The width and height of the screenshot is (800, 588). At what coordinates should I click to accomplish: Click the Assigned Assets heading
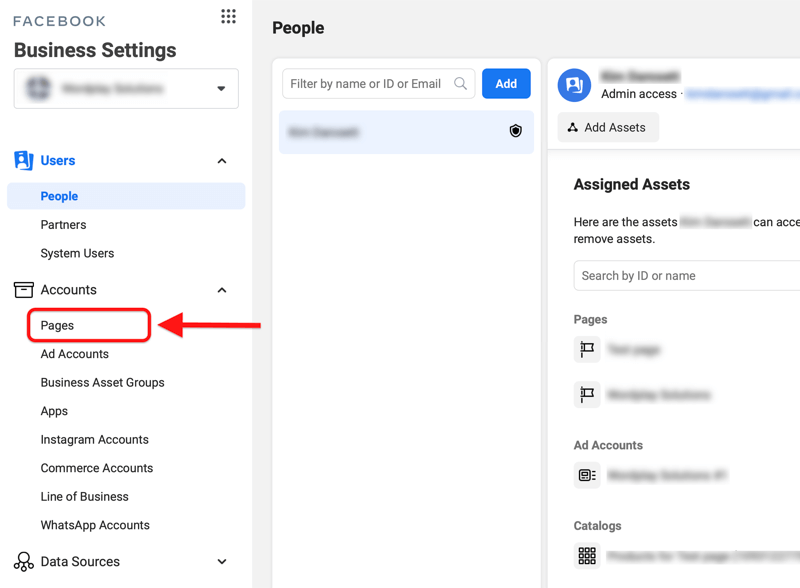pos(632,184)
